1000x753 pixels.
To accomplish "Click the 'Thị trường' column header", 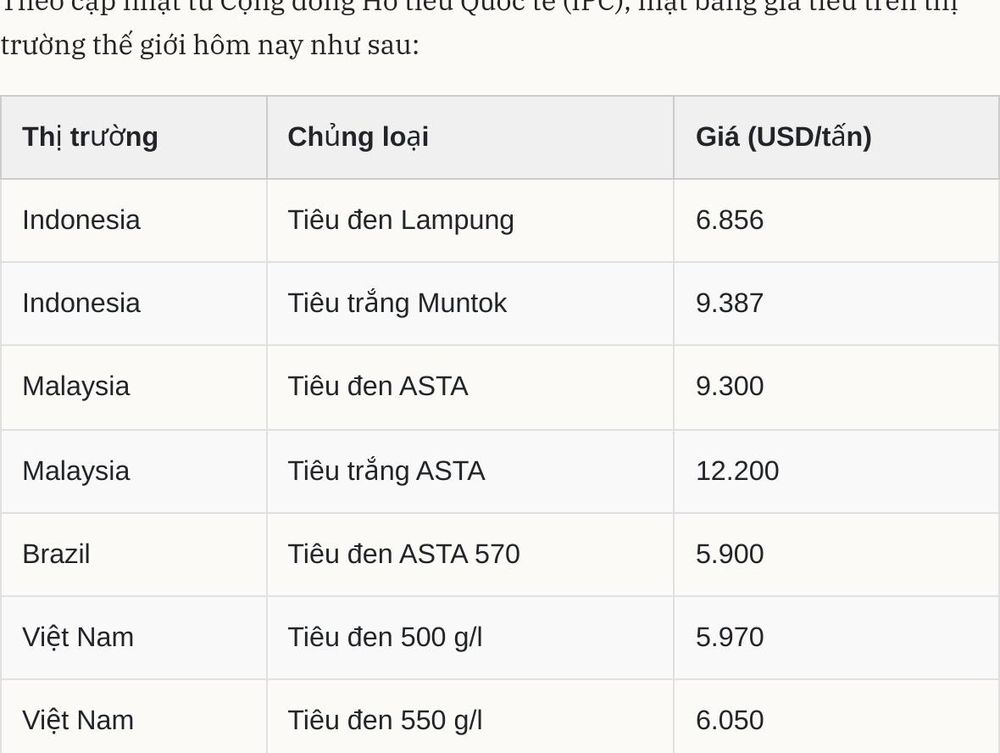I will point(134,137).
